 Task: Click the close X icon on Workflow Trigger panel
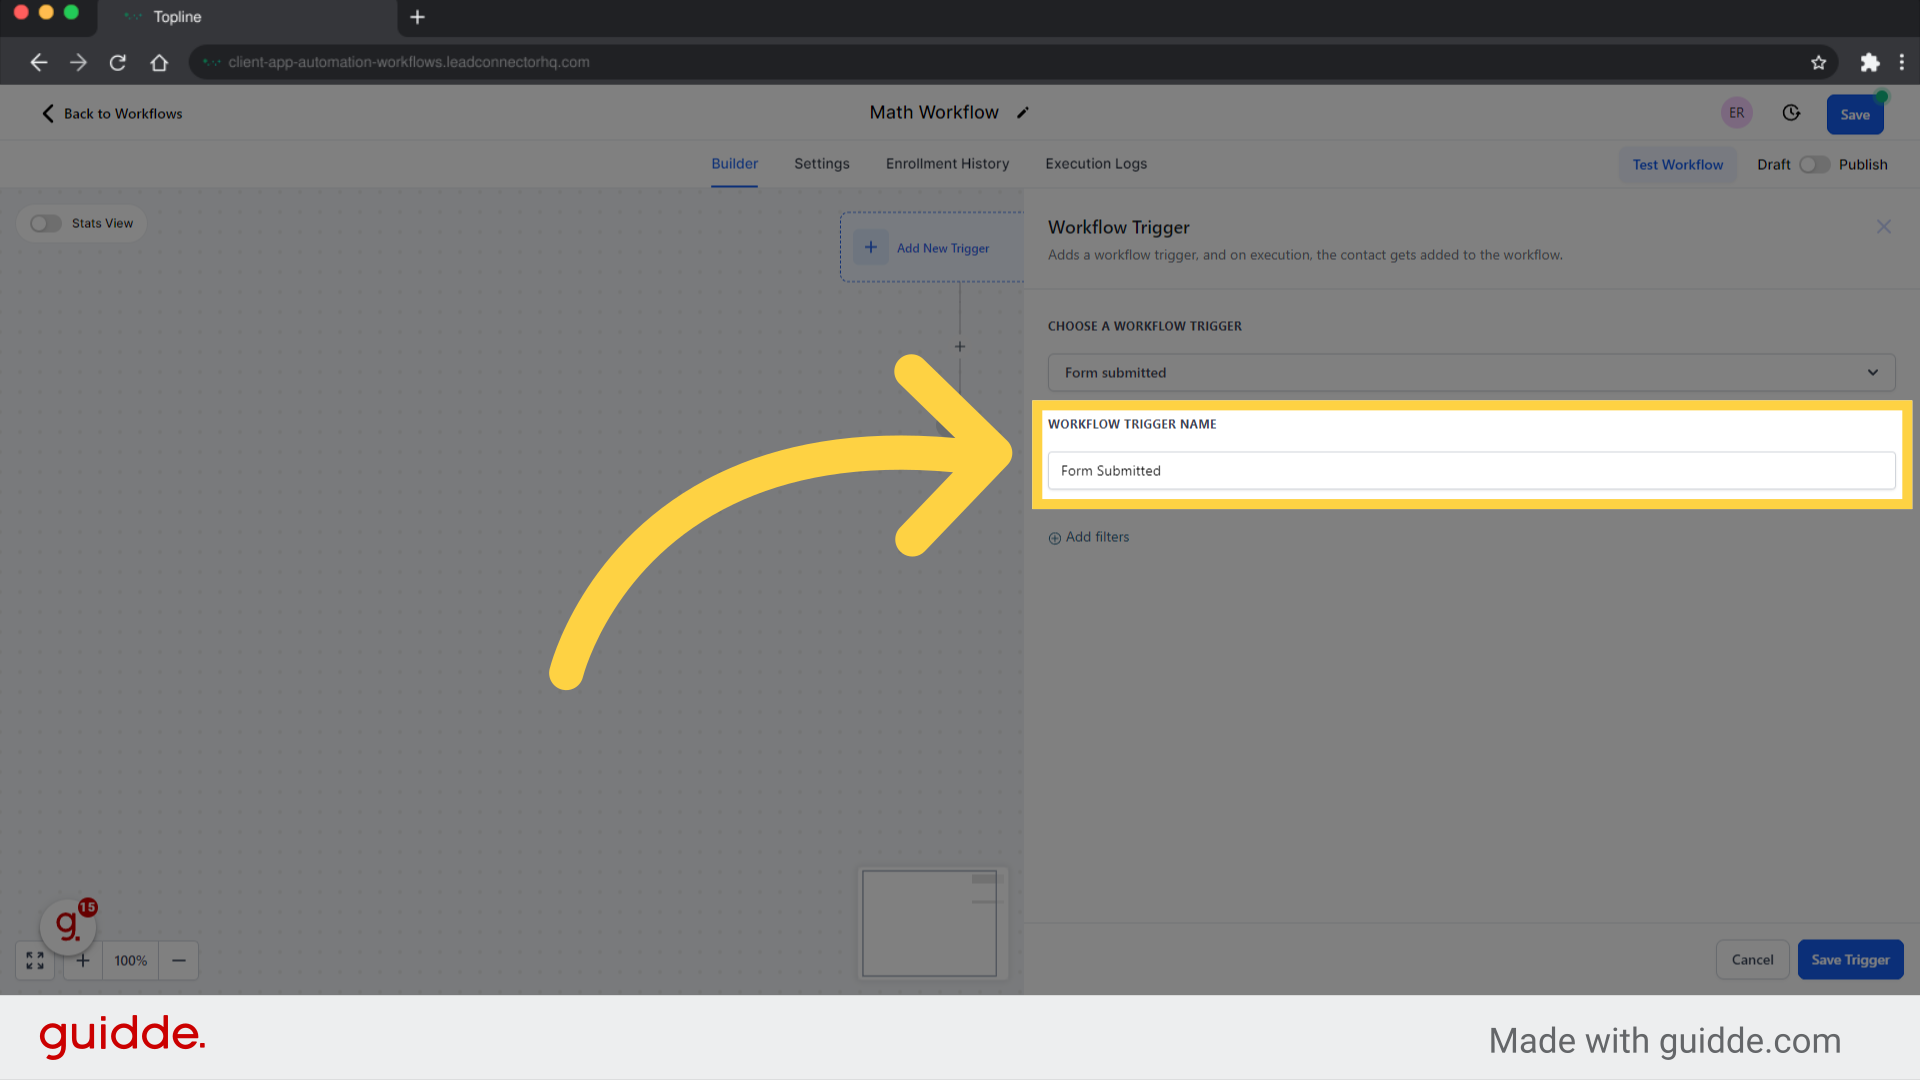[x=1884, y=227]
